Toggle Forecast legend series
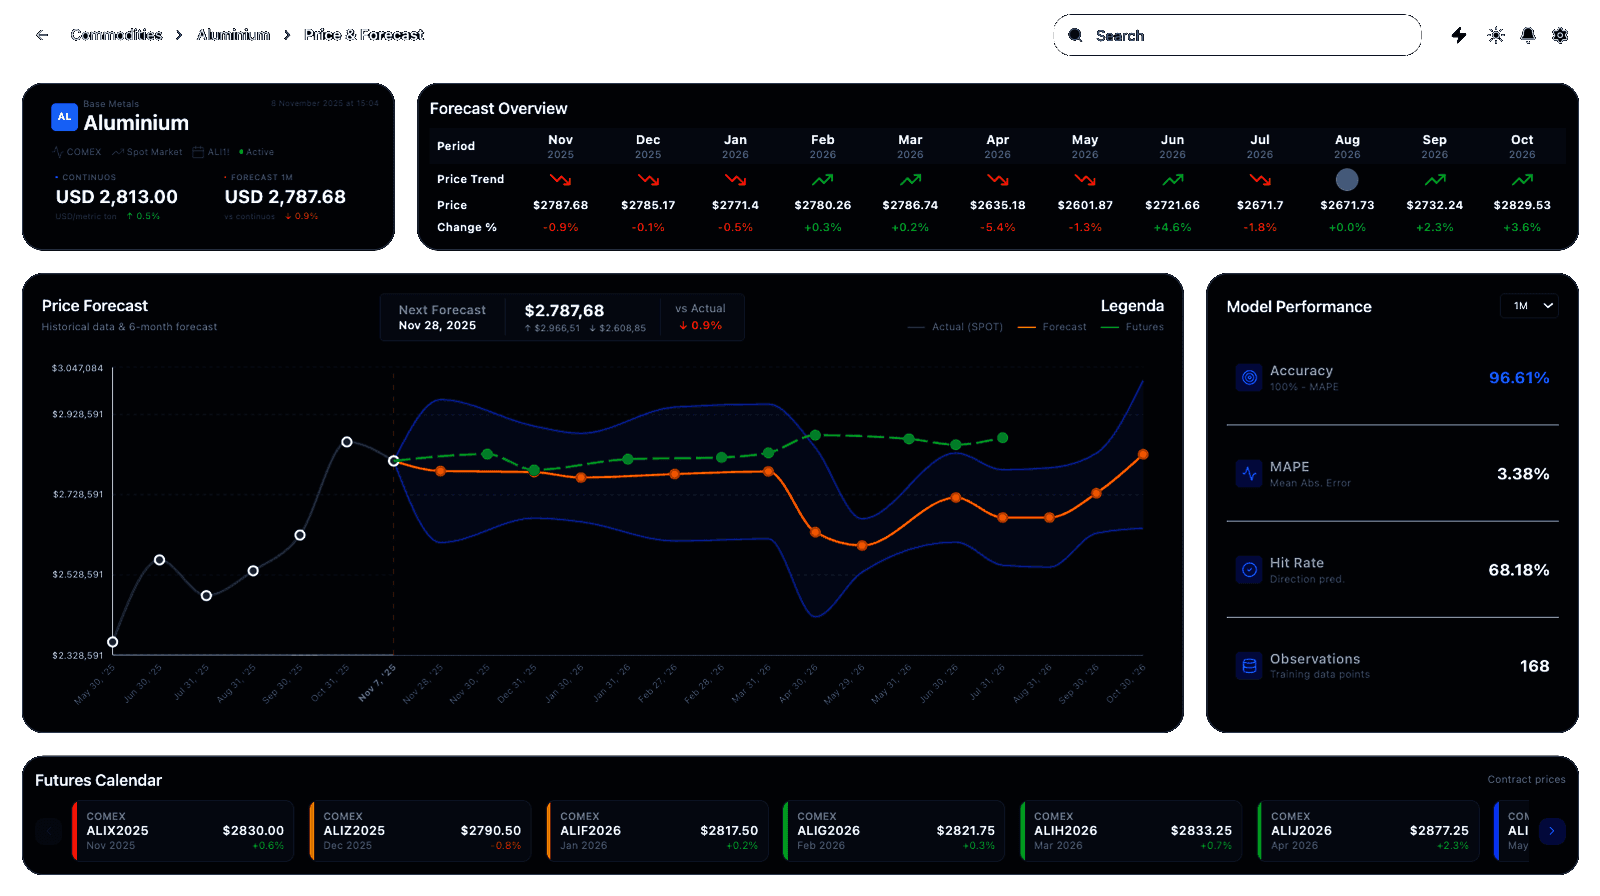This screenshot has width=1600, height=896. [1052, 327]
